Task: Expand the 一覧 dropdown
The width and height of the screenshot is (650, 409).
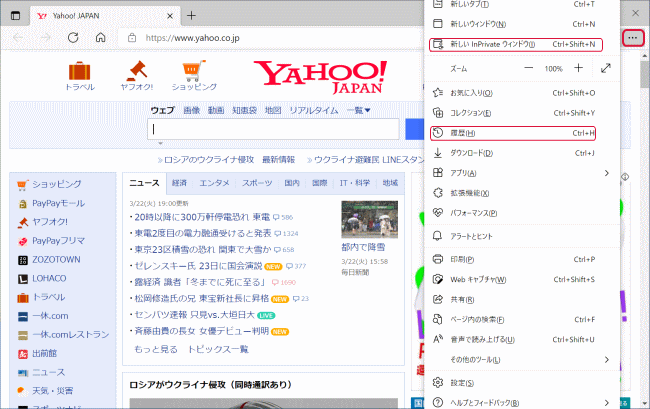Action: [359, 110]
